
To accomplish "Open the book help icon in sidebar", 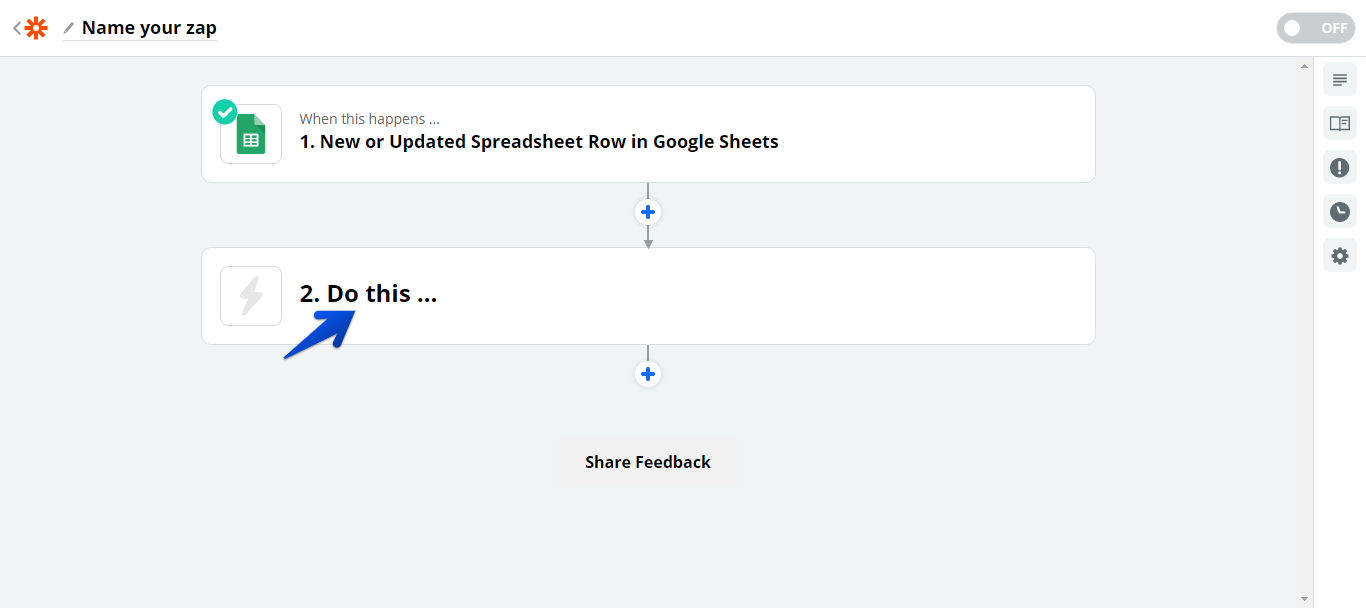I will point(1340,123).
